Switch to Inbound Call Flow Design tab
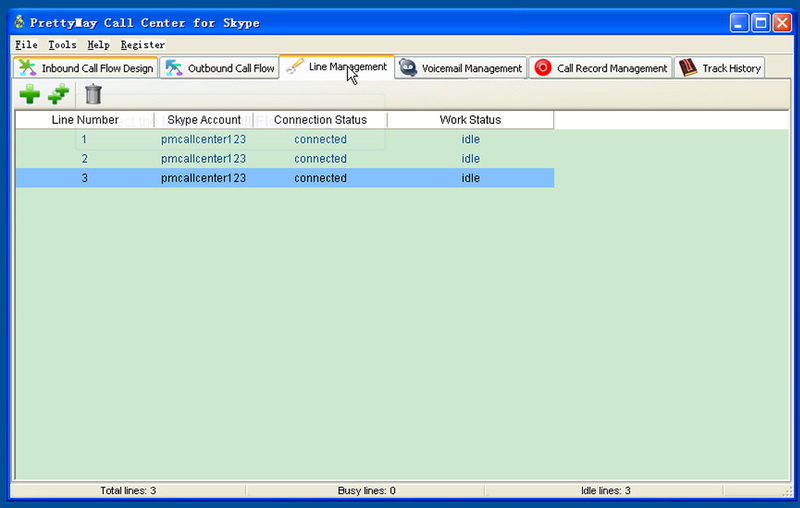The image size is (800, 508). click(86, 68)
